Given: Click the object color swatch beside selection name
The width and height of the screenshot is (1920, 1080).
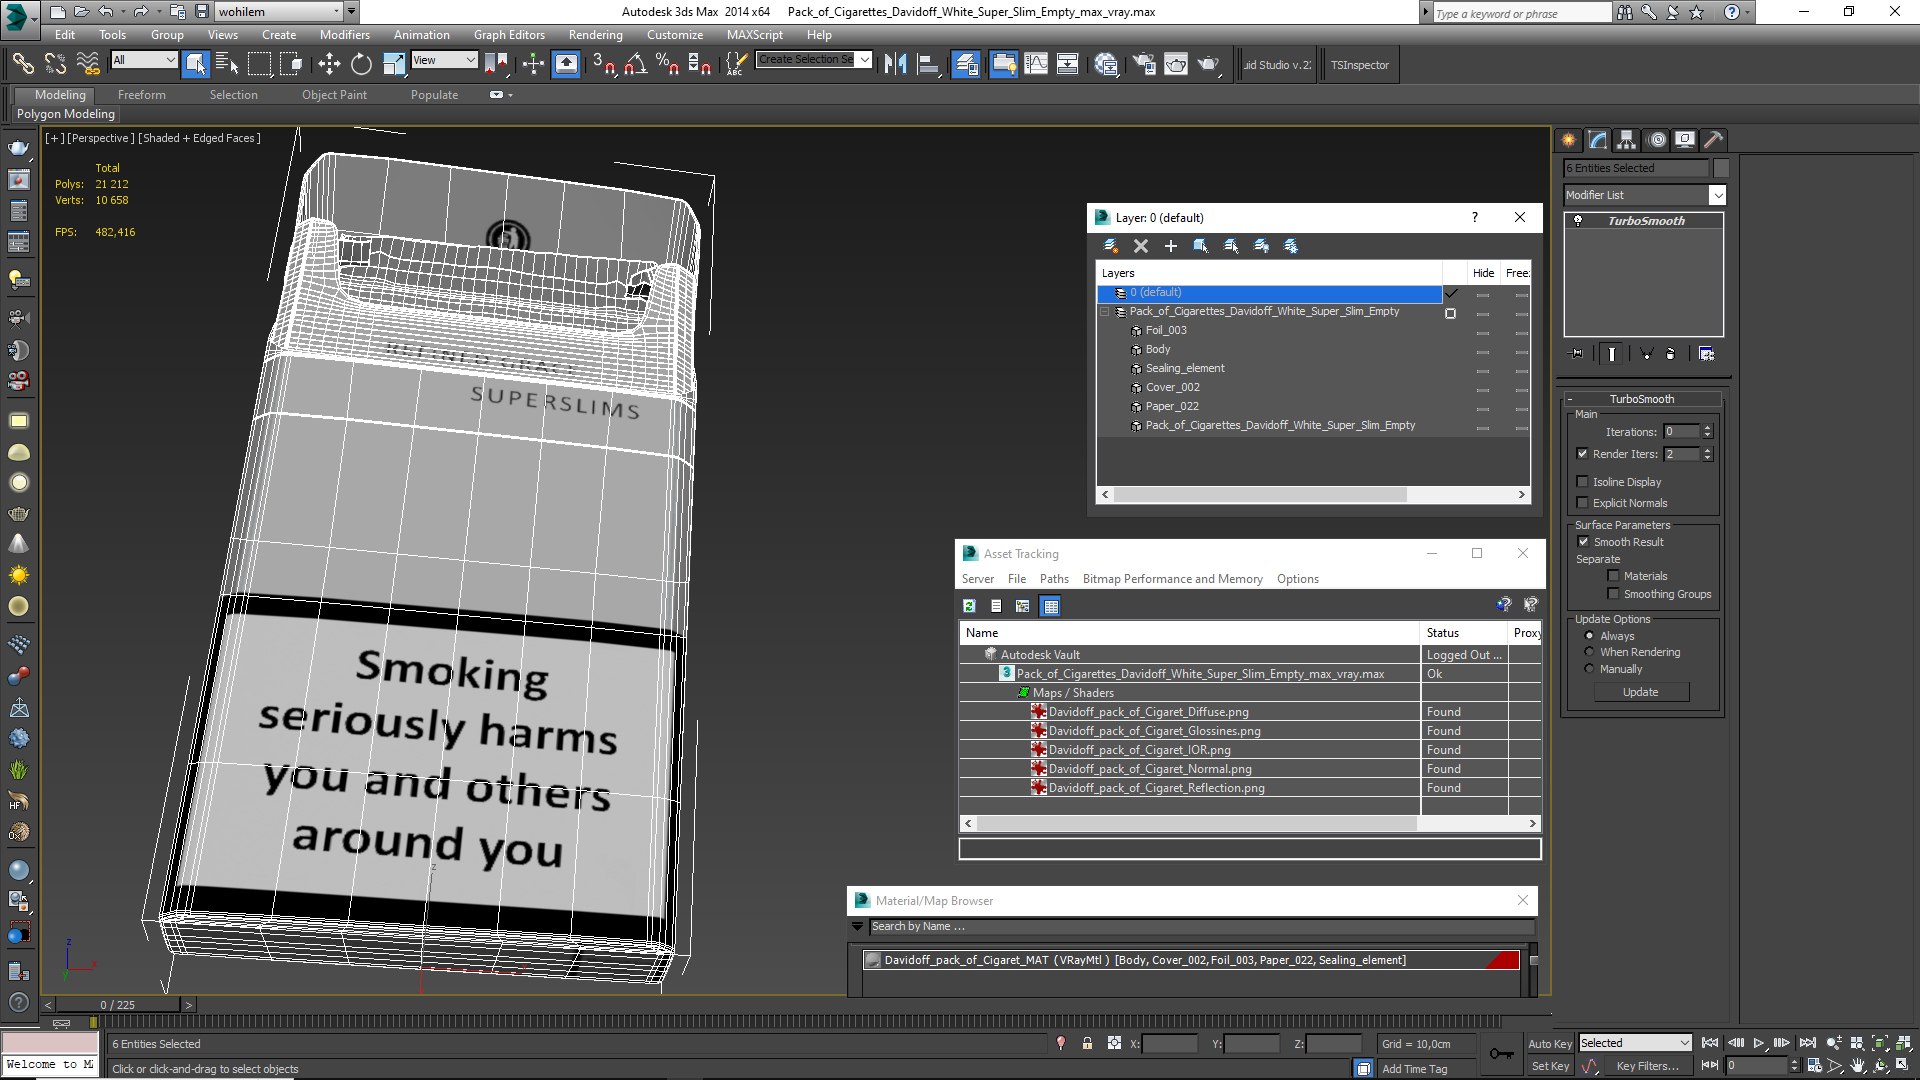Looking at the screenshot, I should pyautogui.click(x=1721, y=168).
